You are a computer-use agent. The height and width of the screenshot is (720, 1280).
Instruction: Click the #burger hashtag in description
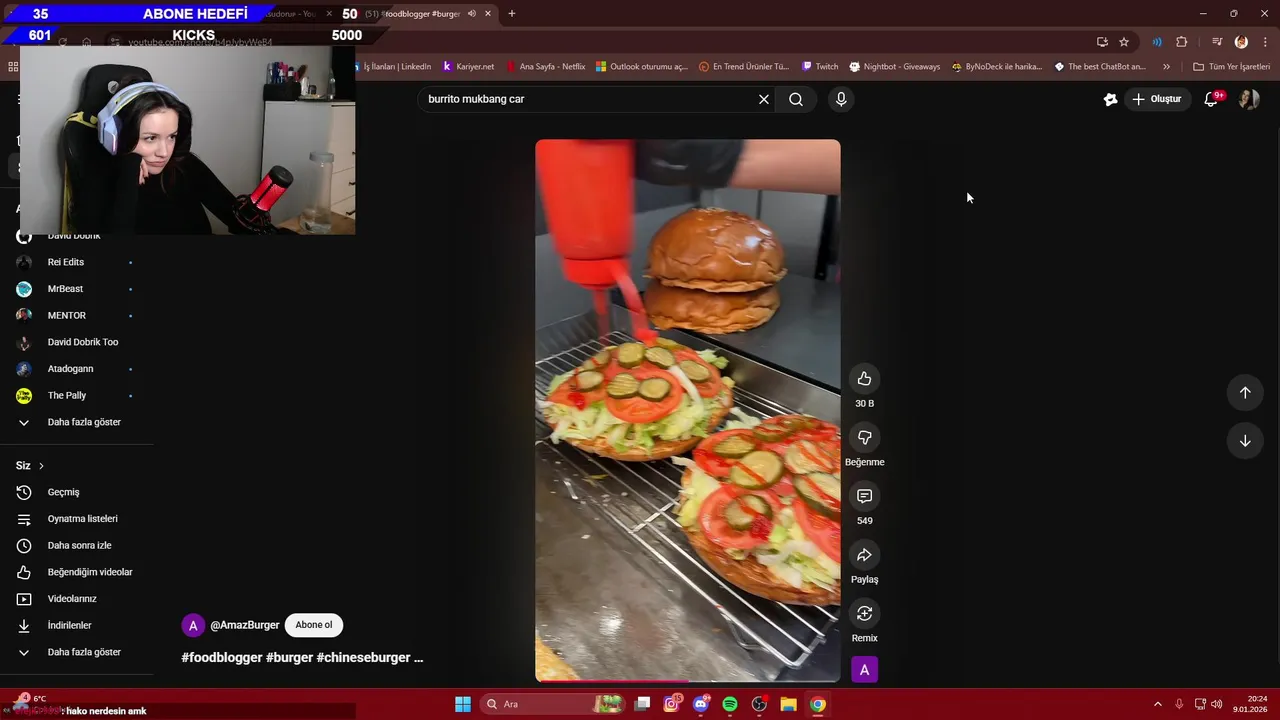[289, 657]
